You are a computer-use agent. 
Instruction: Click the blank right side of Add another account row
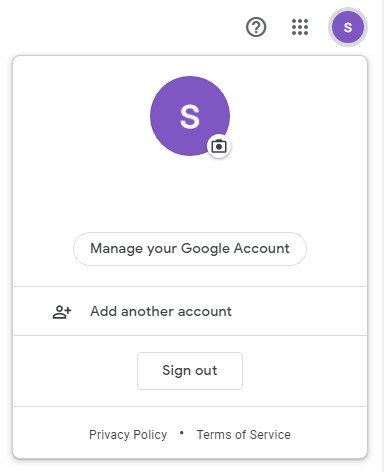coord(300,311)
